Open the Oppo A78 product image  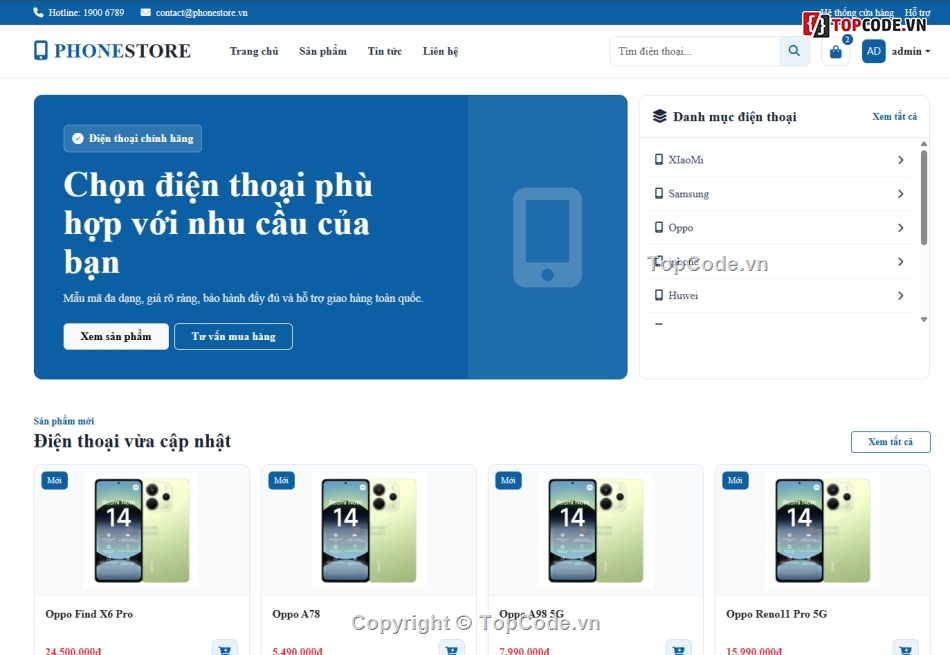pyautogui.click(x=368, y=530)
